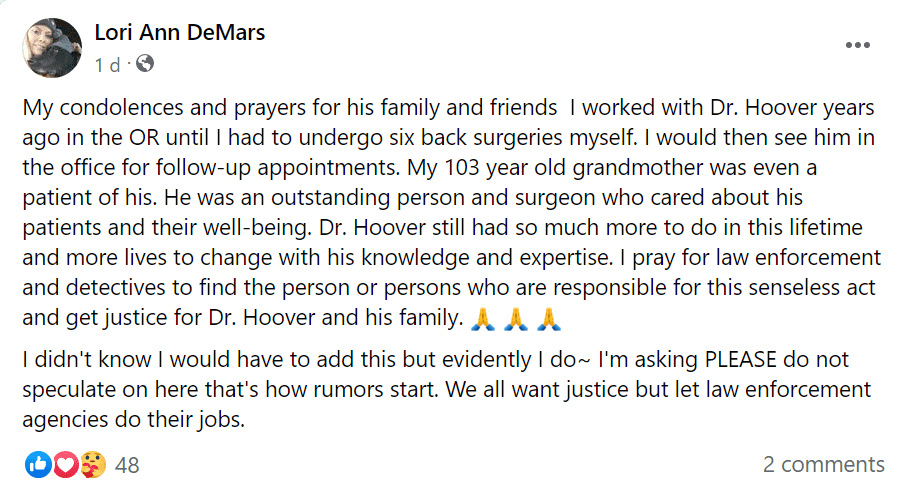Image resolution: width=900 pixels, height=494 pixels.
Task: Click the last praying hands emoji
Action: coord(547,320)
